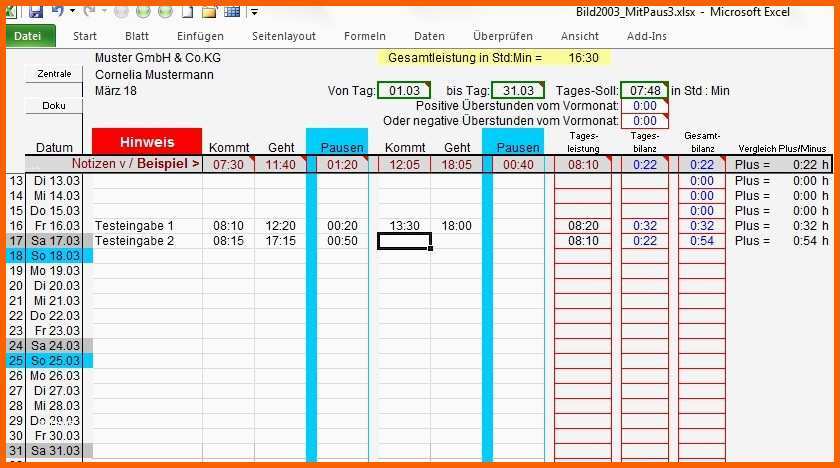Click the red Hinweis button

pos(147,142)
